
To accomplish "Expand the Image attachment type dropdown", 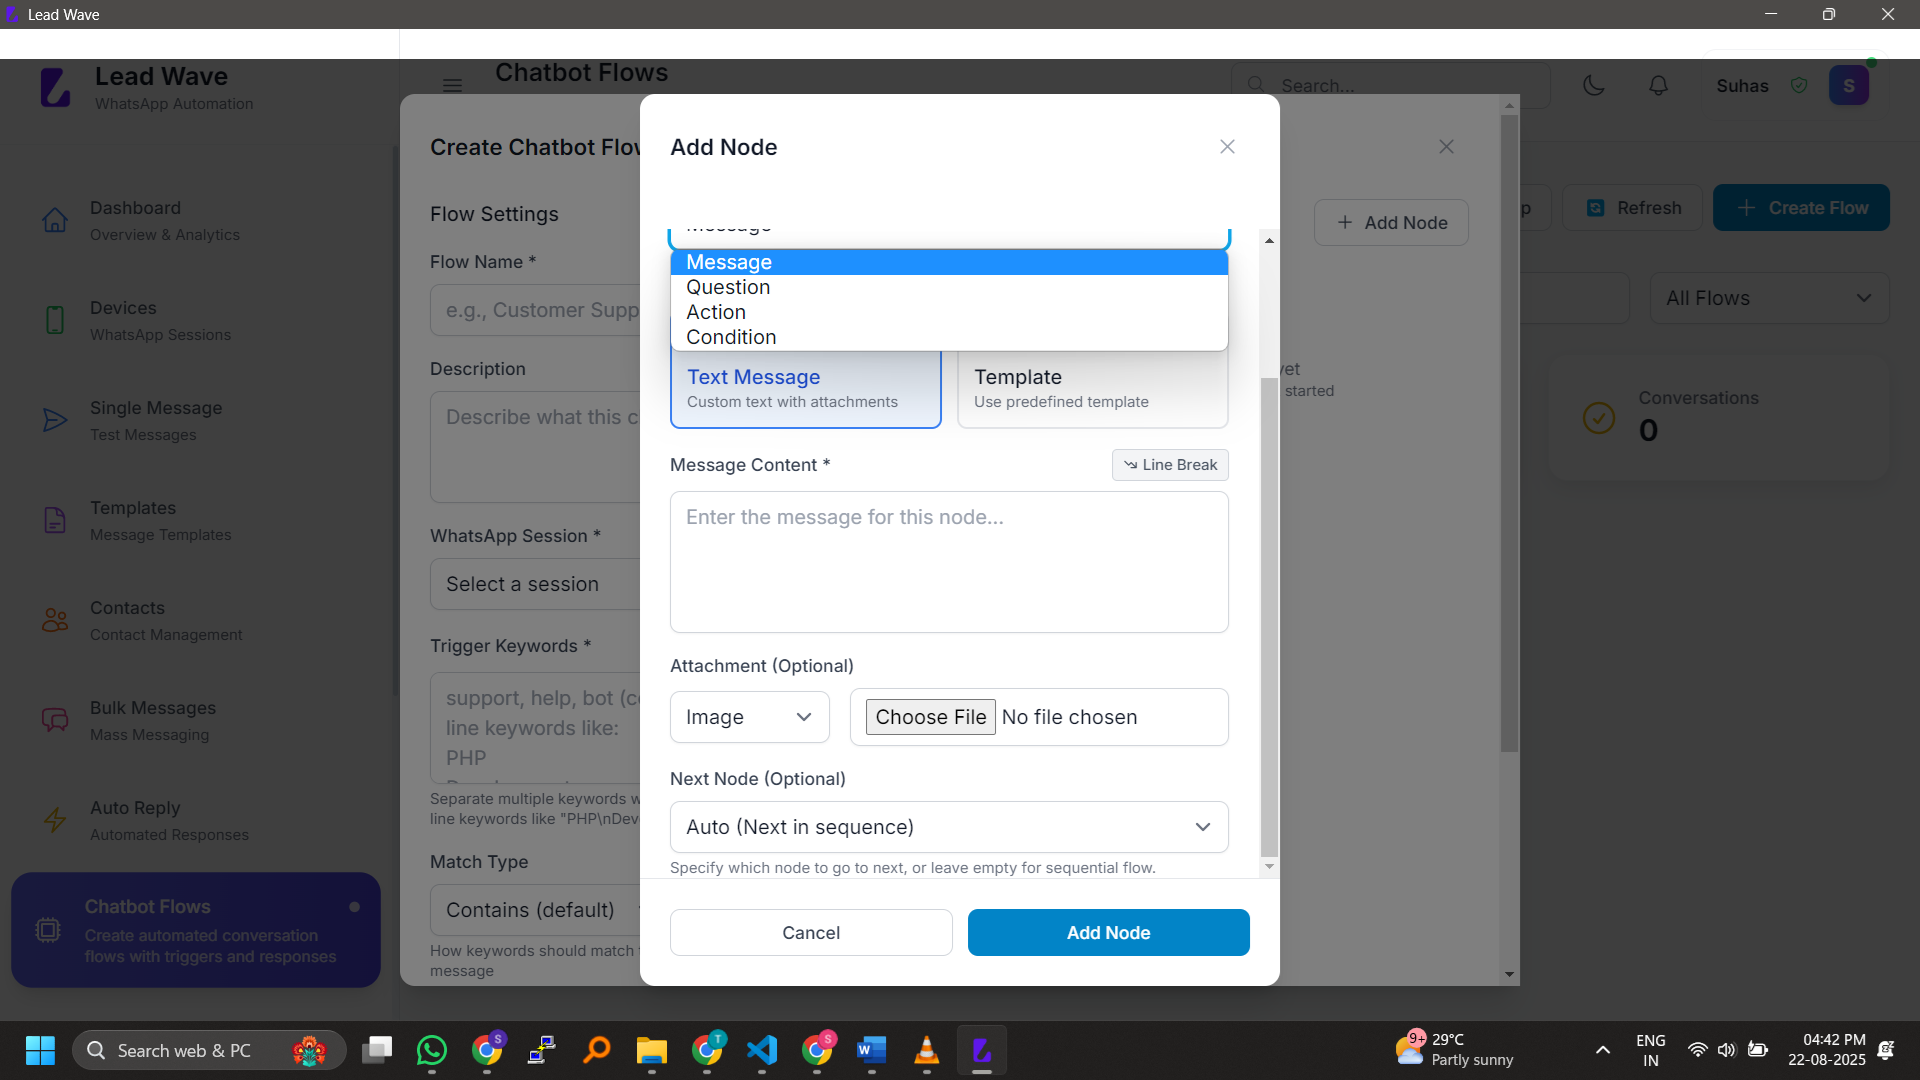I will (x=749, y=717).
